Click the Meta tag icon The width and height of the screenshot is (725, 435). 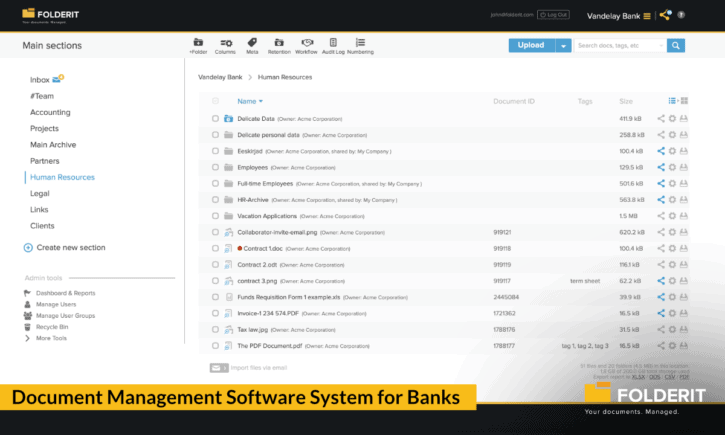coord(252,43)
